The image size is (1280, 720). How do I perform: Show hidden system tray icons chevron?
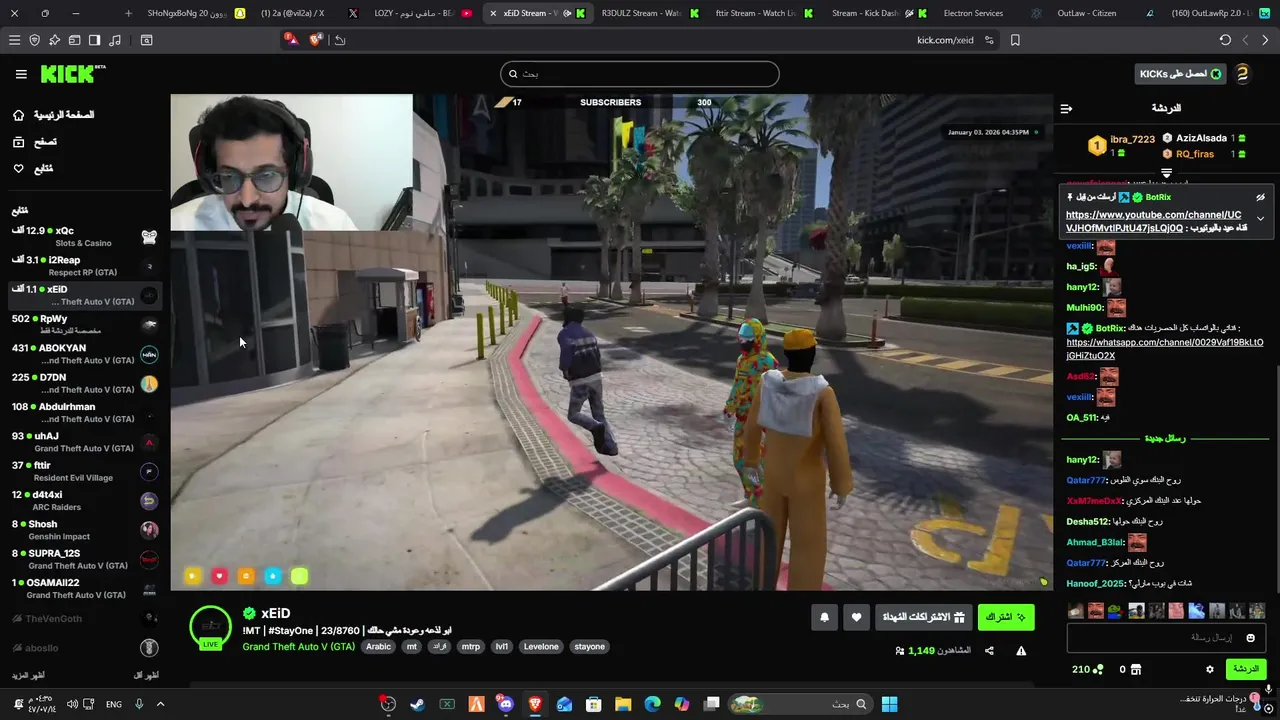(x=161, y=704)
